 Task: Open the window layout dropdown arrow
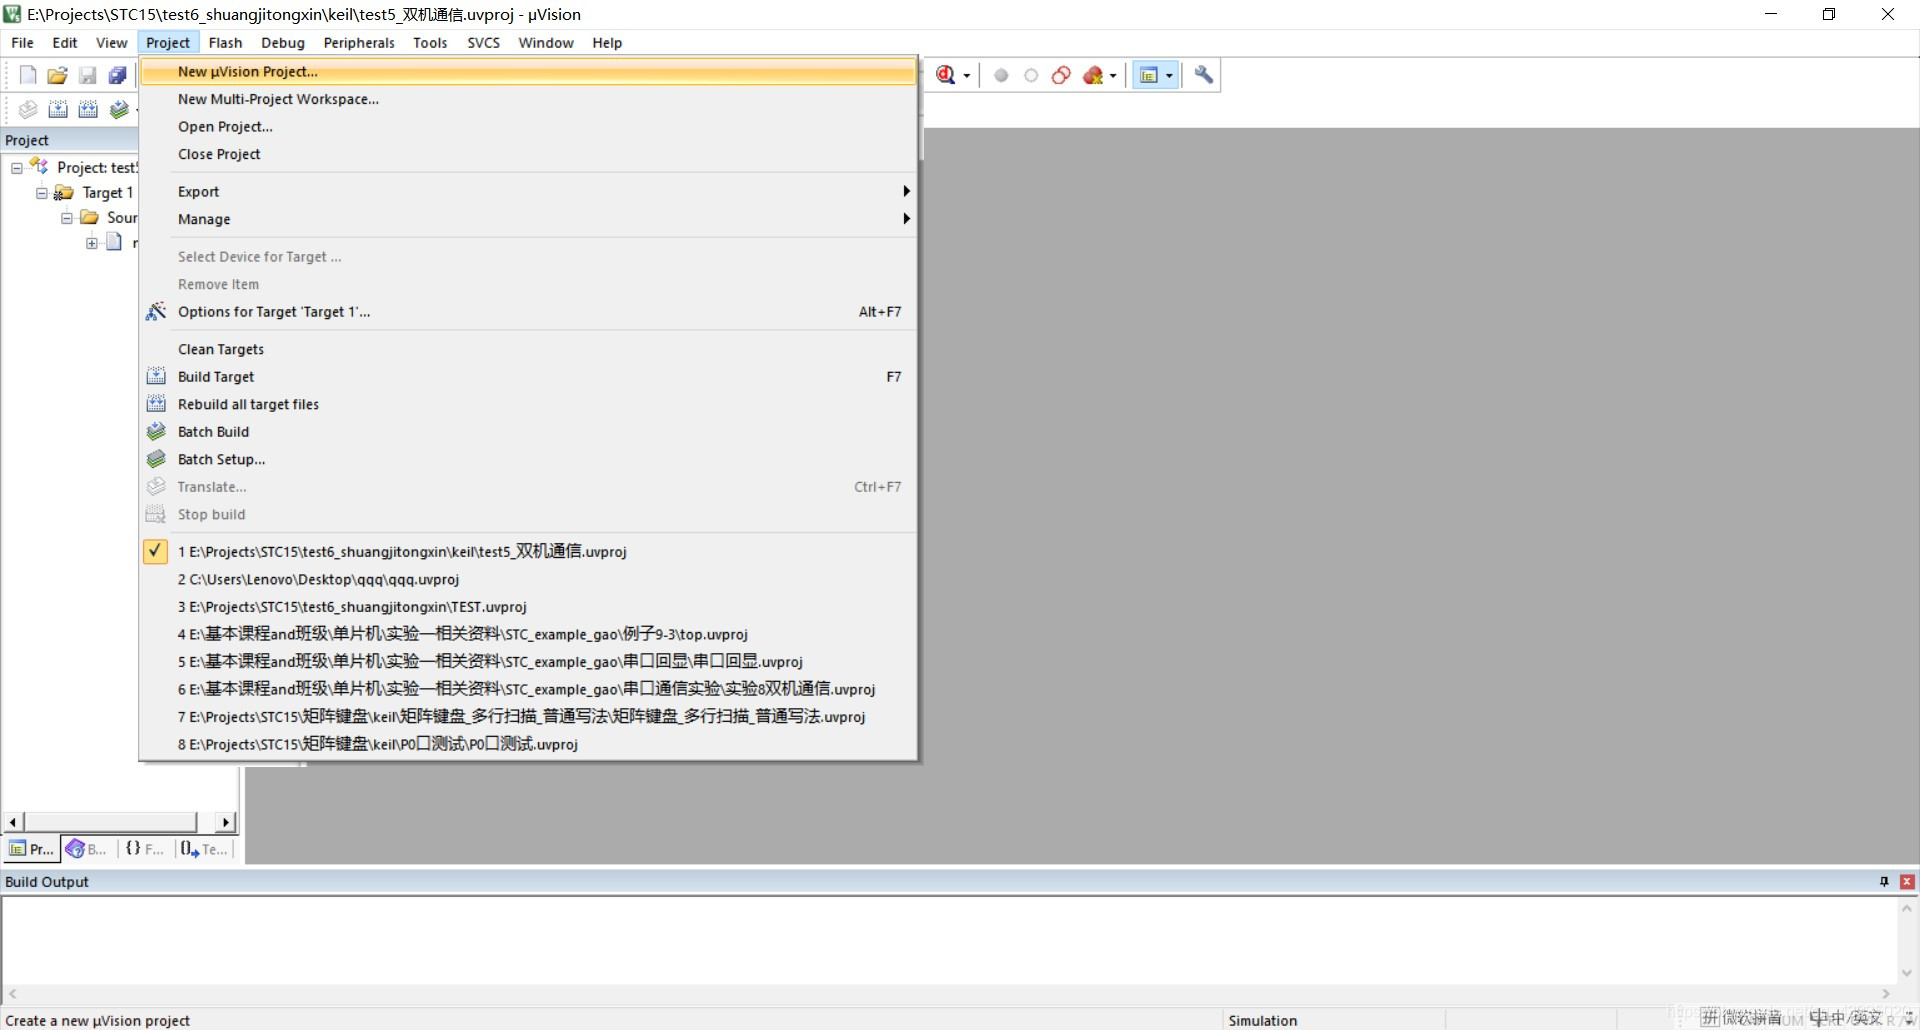pyautogui.click(x=1169, y=76)
